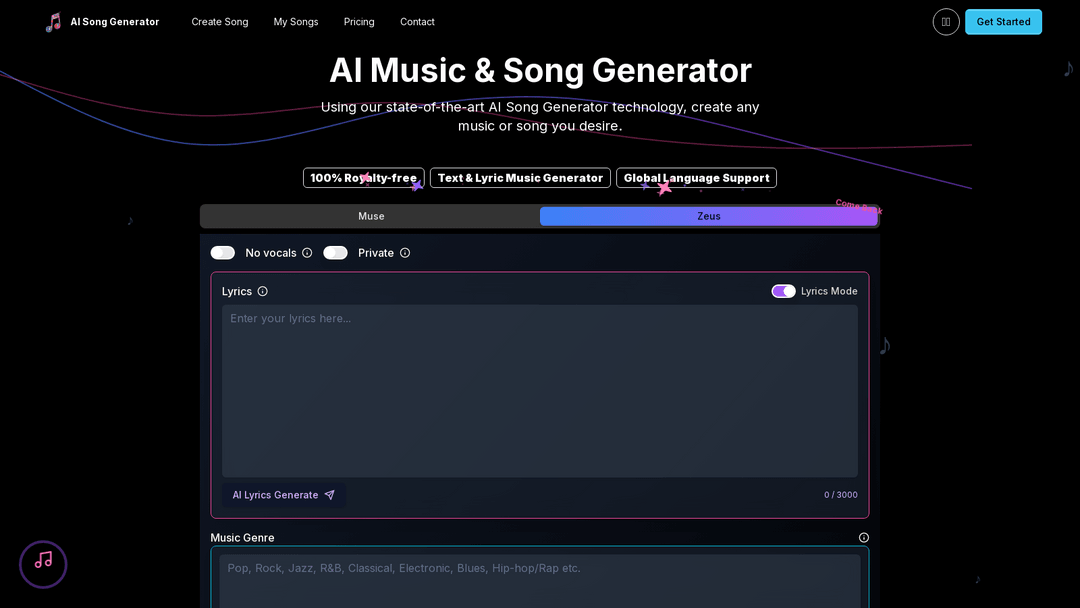The height and width of the screenshot is (608, 1080).
Task: Toggle the No vocals switch
Action: (223, 253)
